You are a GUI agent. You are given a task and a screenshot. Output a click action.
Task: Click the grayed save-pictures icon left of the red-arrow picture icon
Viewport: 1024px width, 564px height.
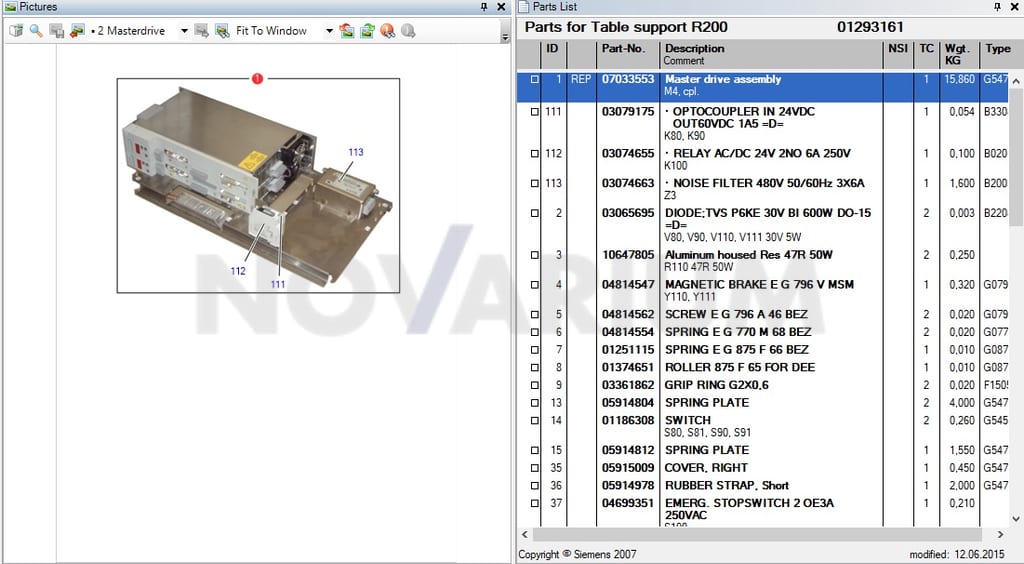[x=57, y=31]
